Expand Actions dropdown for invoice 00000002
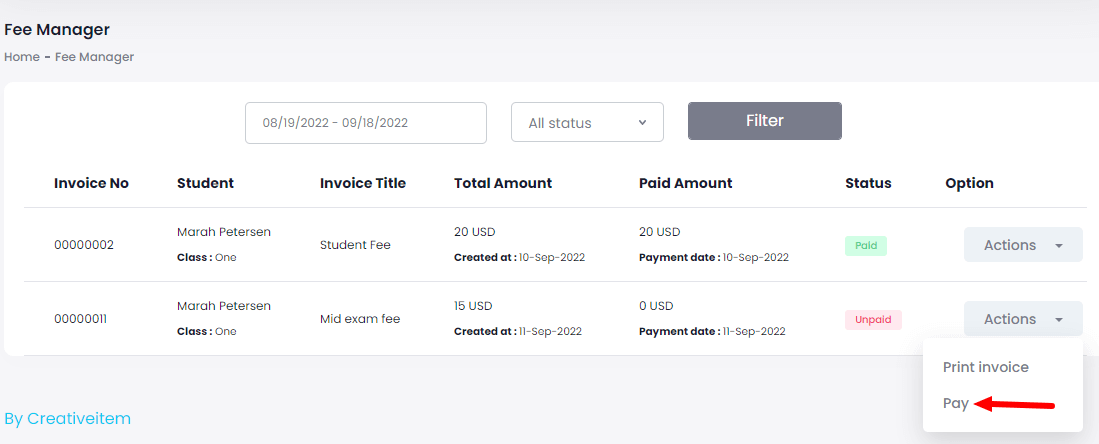This screenshot has height=444, width=1099. [x=1022, y=245]
